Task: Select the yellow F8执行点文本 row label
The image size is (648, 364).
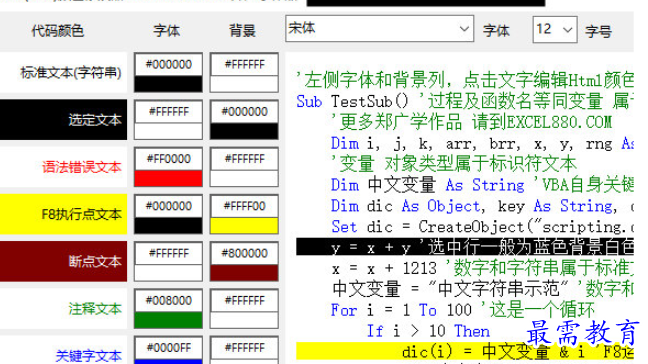Action: 63,214
